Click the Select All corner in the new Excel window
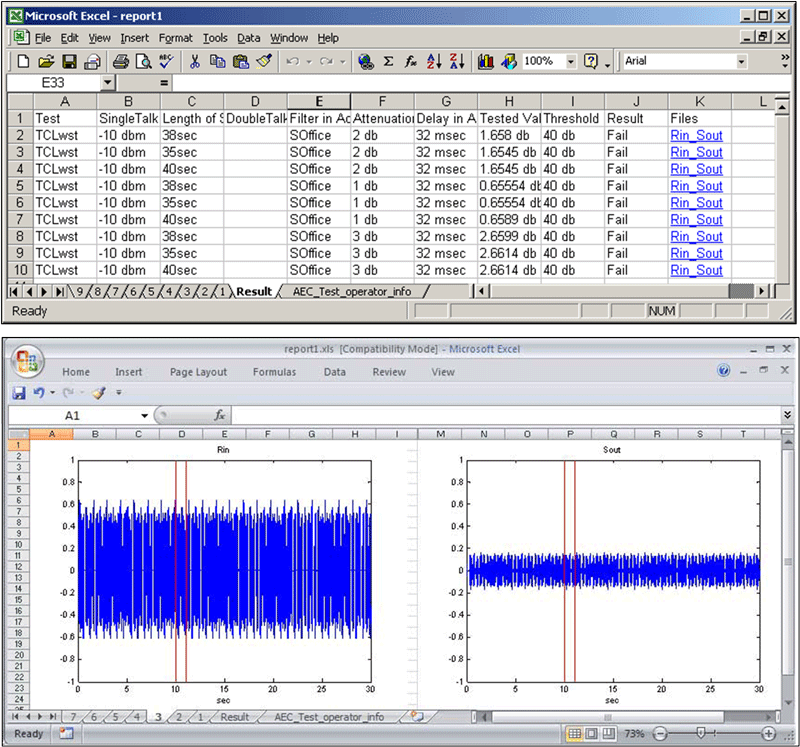800x747 pixels. pyautogui.click(x=19, y=434)
